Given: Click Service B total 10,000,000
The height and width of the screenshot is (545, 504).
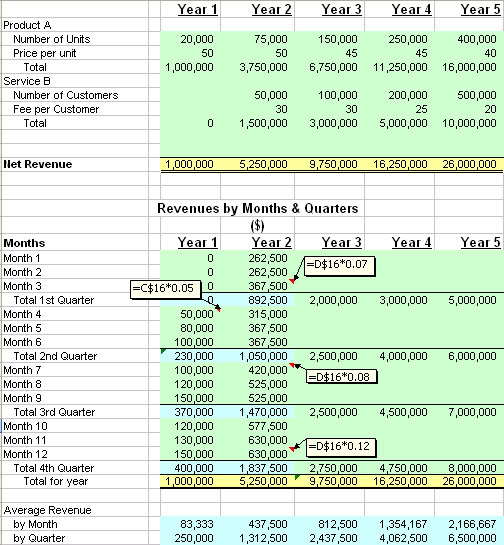Looking at the screenshot, I should pos(469,123).
